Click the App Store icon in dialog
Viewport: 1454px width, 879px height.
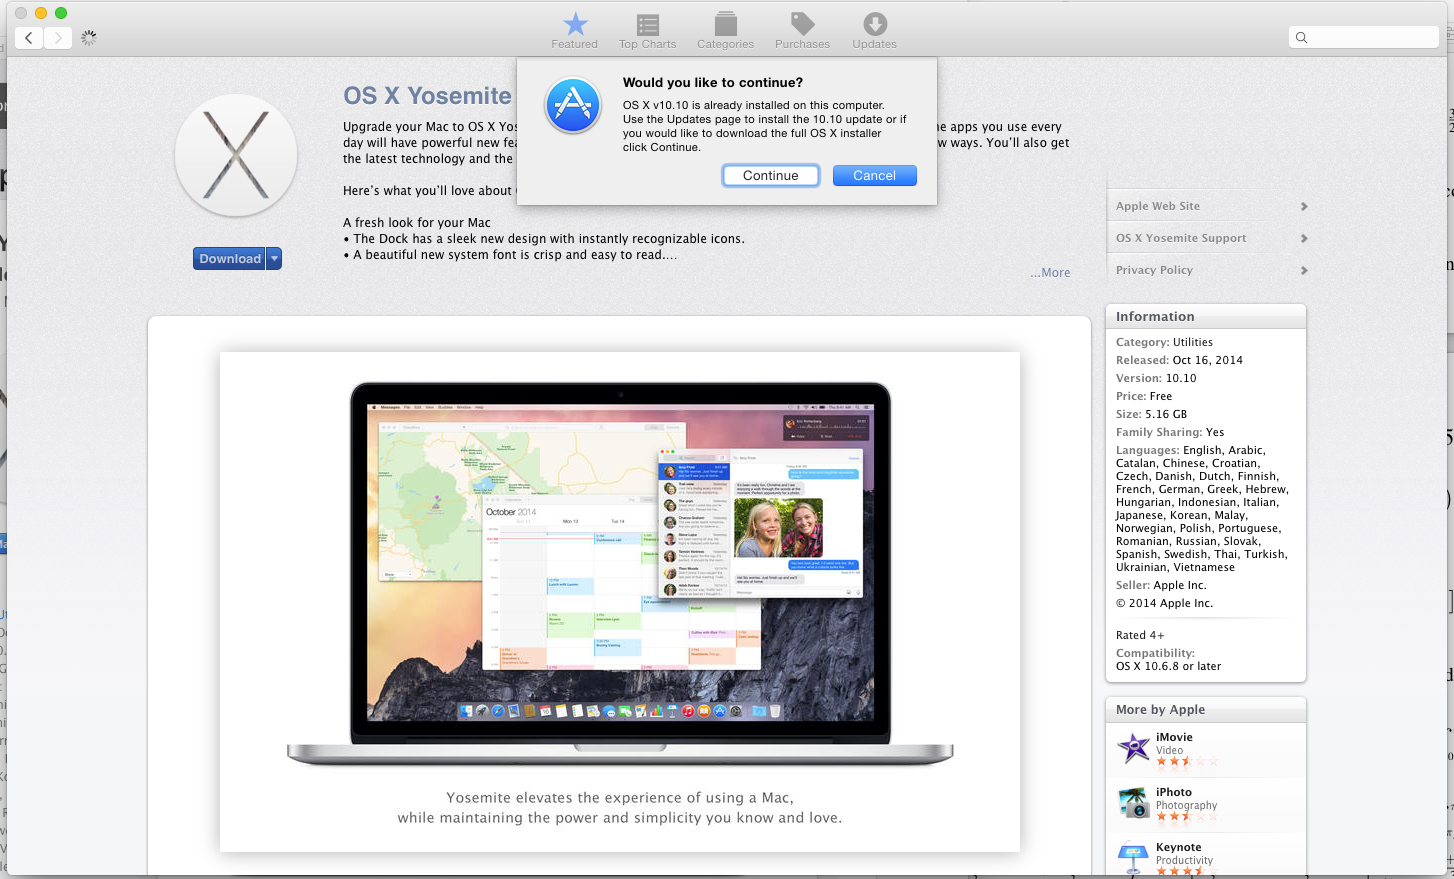(x=573, y=105)
